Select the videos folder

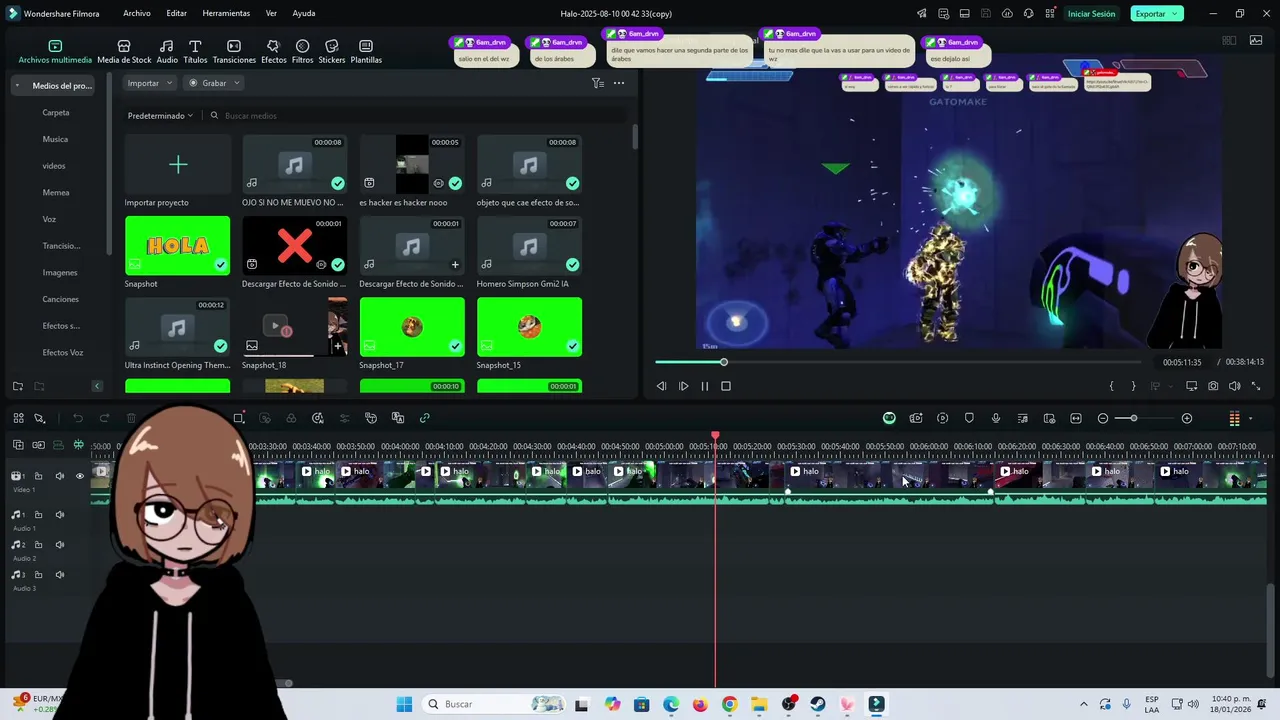click(54, 166)
